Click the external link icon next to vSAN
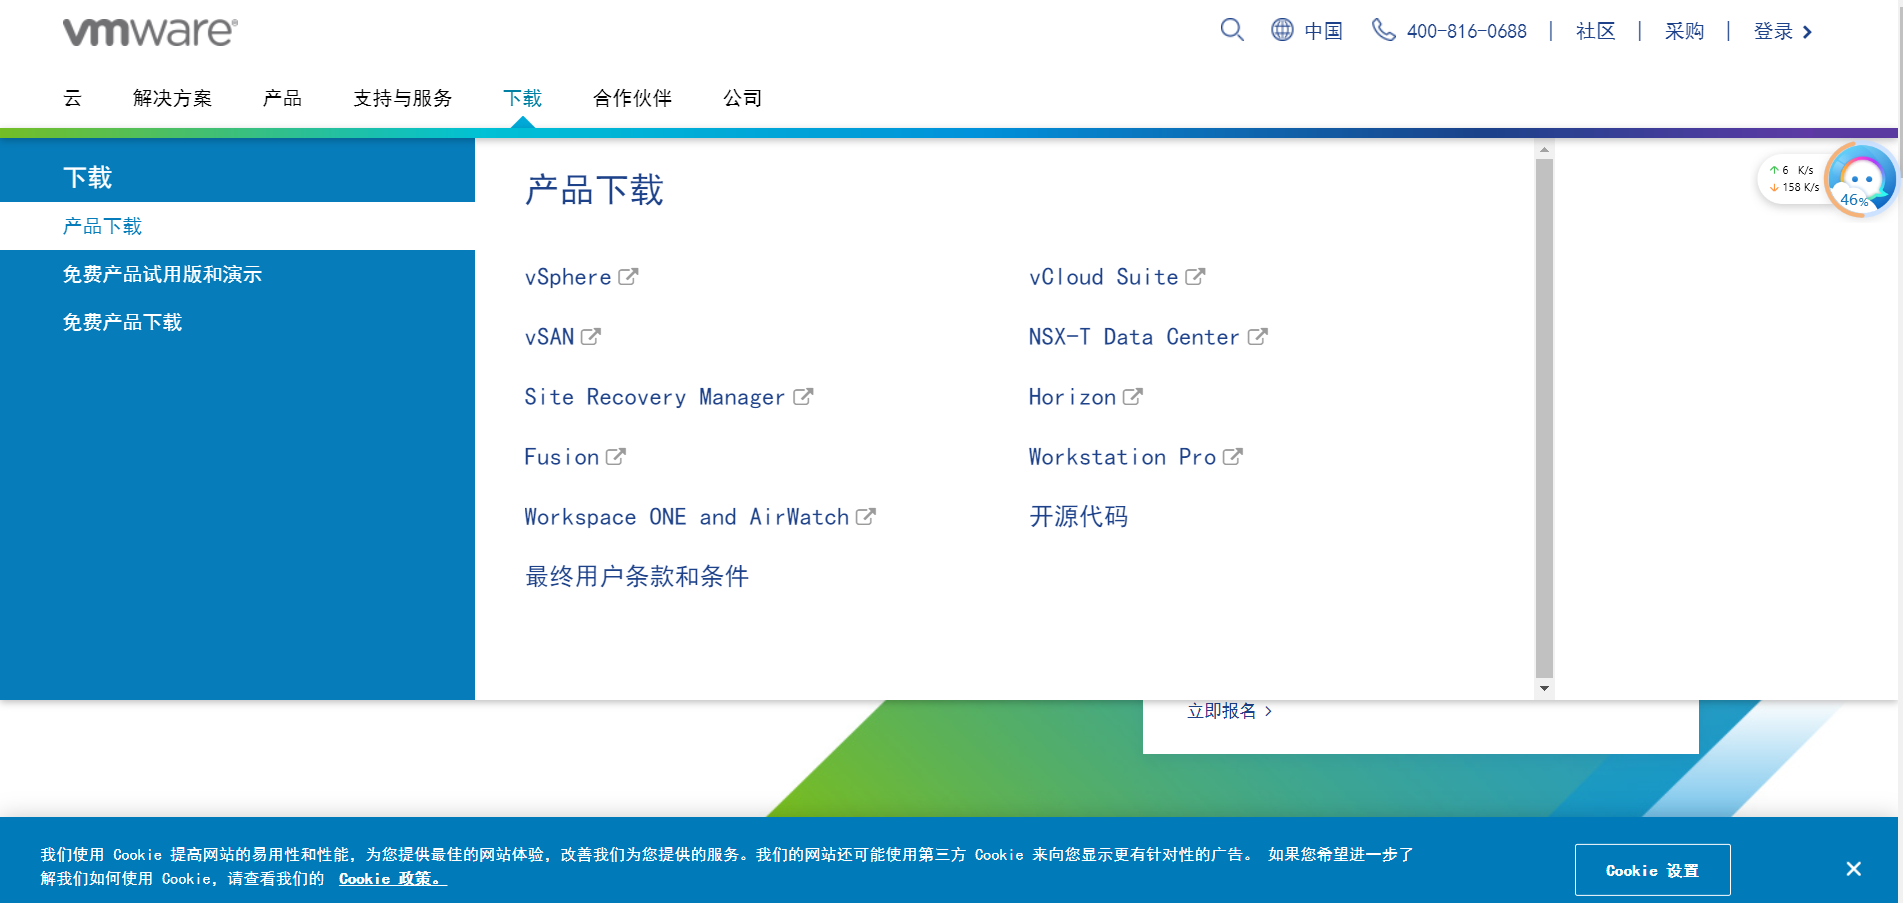The width and height of the screenshot is (1903, 903). pos(591,337)
